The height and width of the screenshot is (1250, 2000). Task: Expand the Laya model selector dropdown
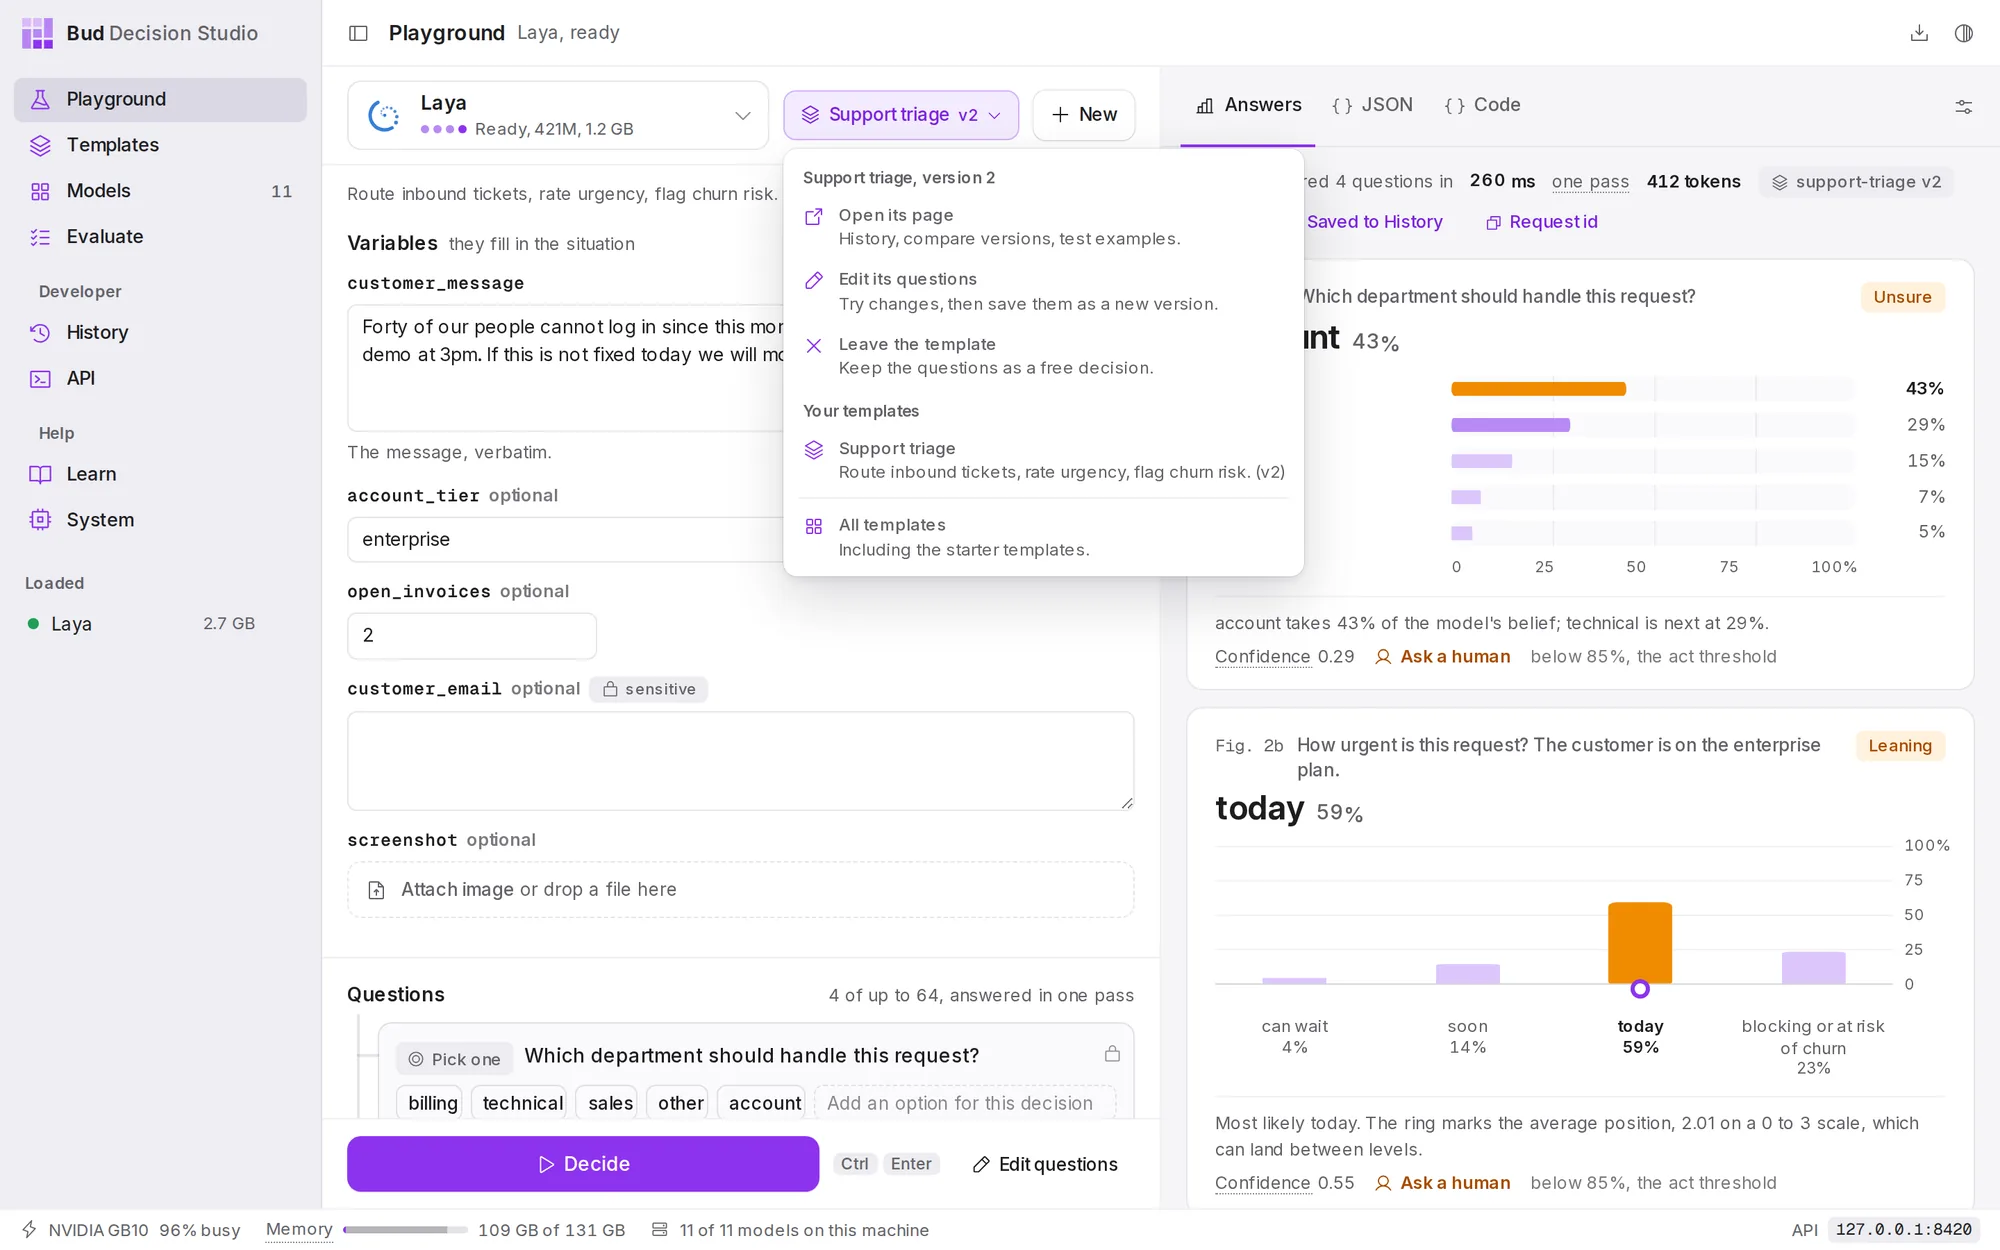pos(558,115)
